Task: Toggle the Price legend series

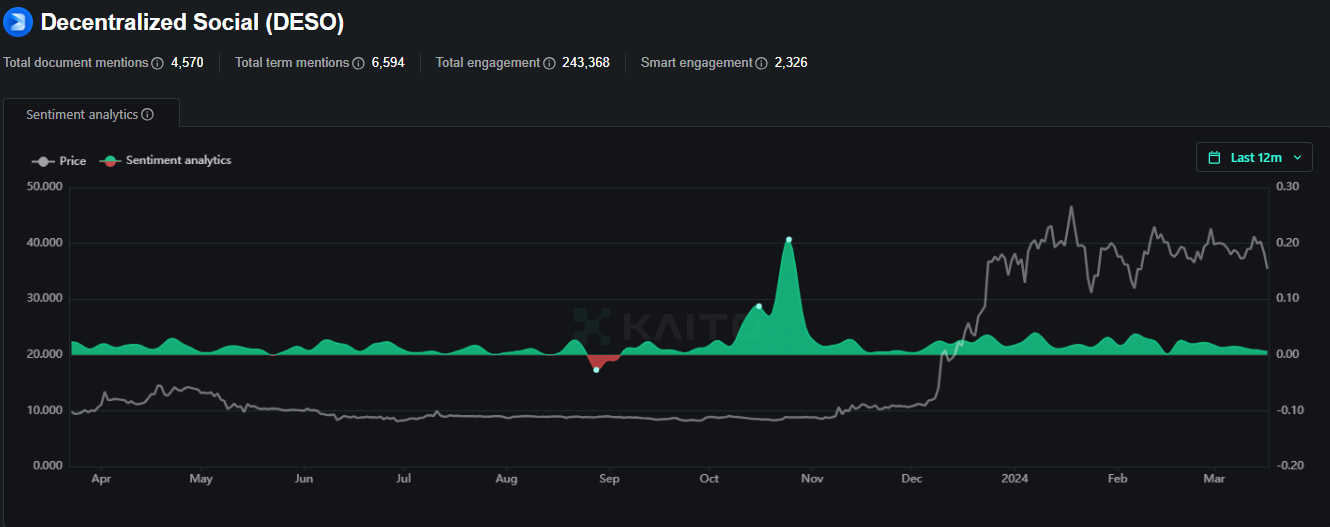Action: [59, 160]
